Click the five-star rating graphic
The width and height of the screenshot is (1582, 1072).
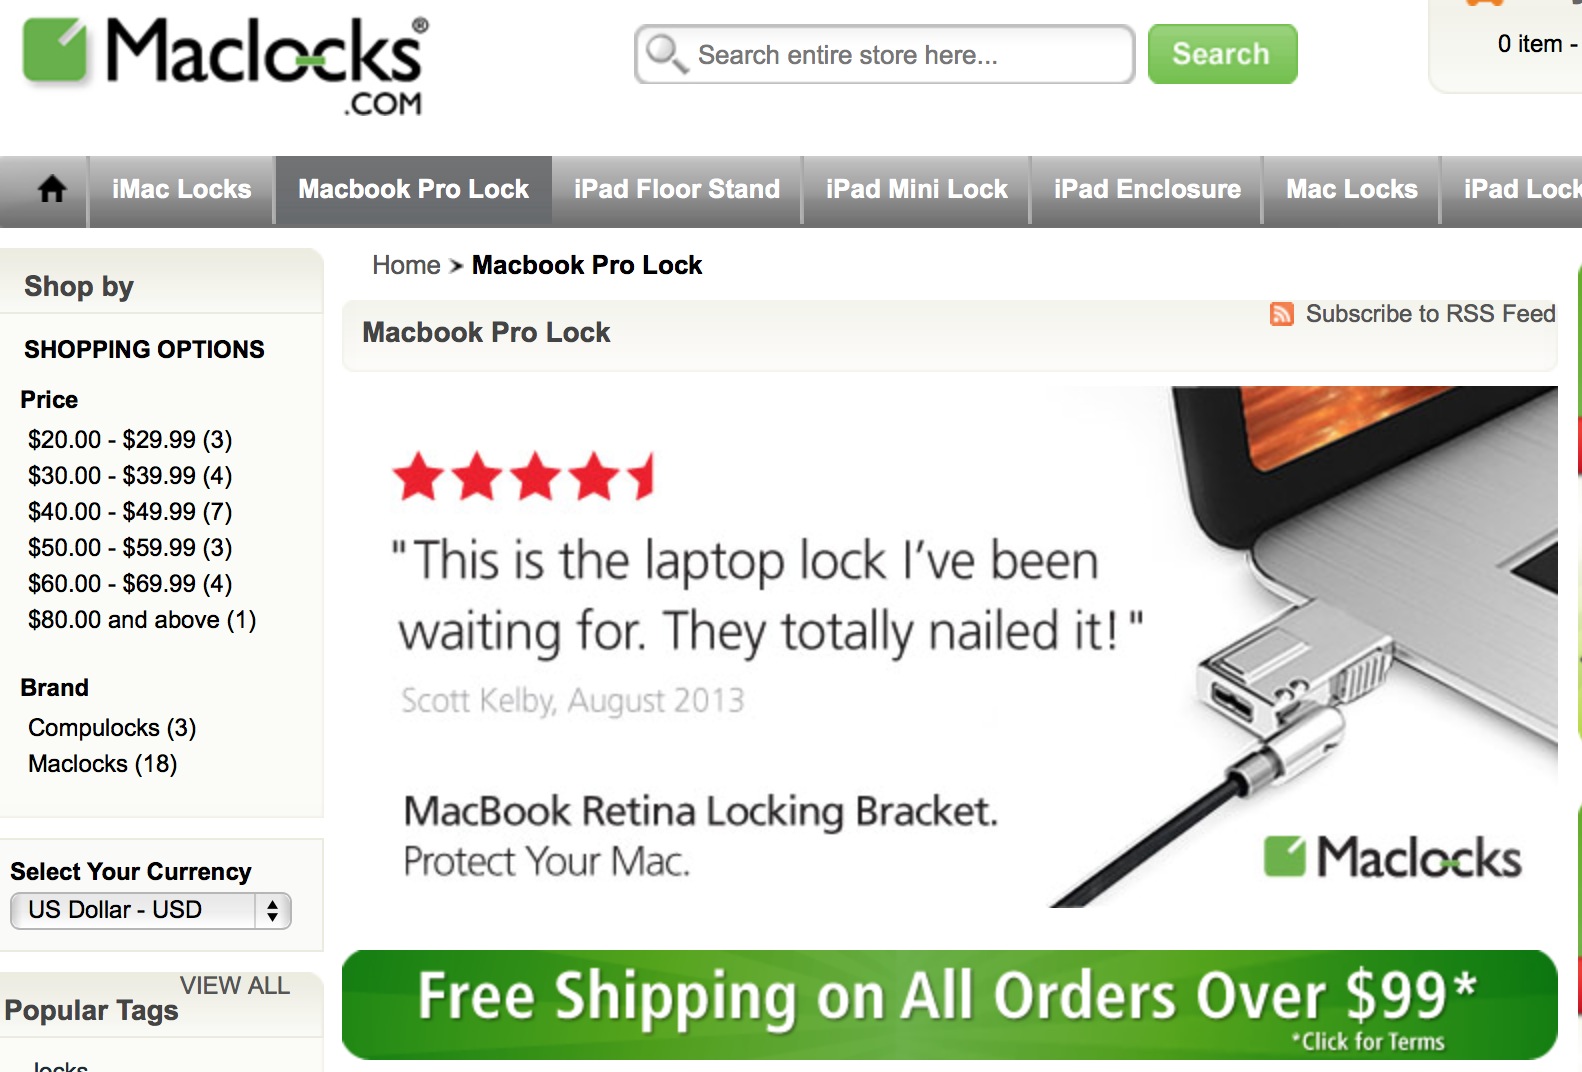point(524,476)
